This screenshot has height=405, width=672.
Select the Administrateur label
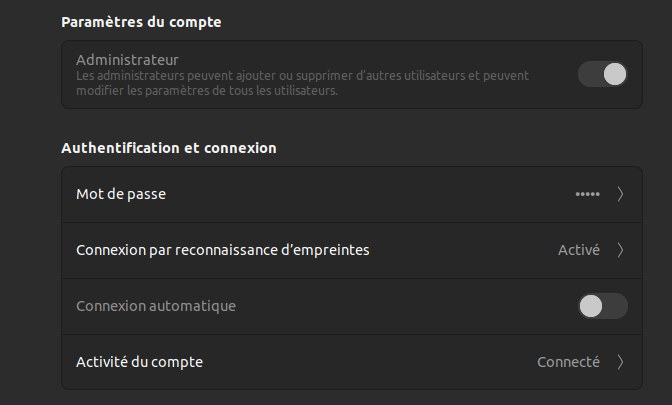[127, 60]
